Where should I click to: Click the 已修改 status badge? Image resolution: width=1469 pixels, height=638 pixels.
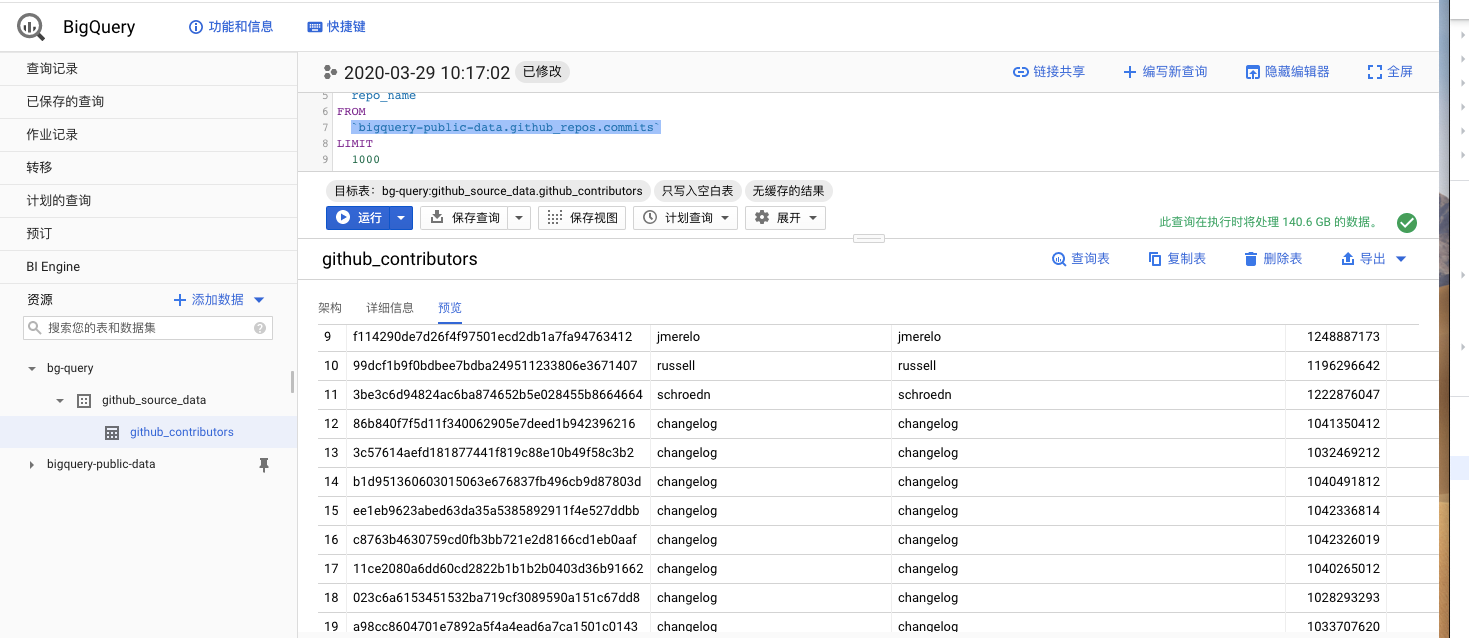pos(543,72)
